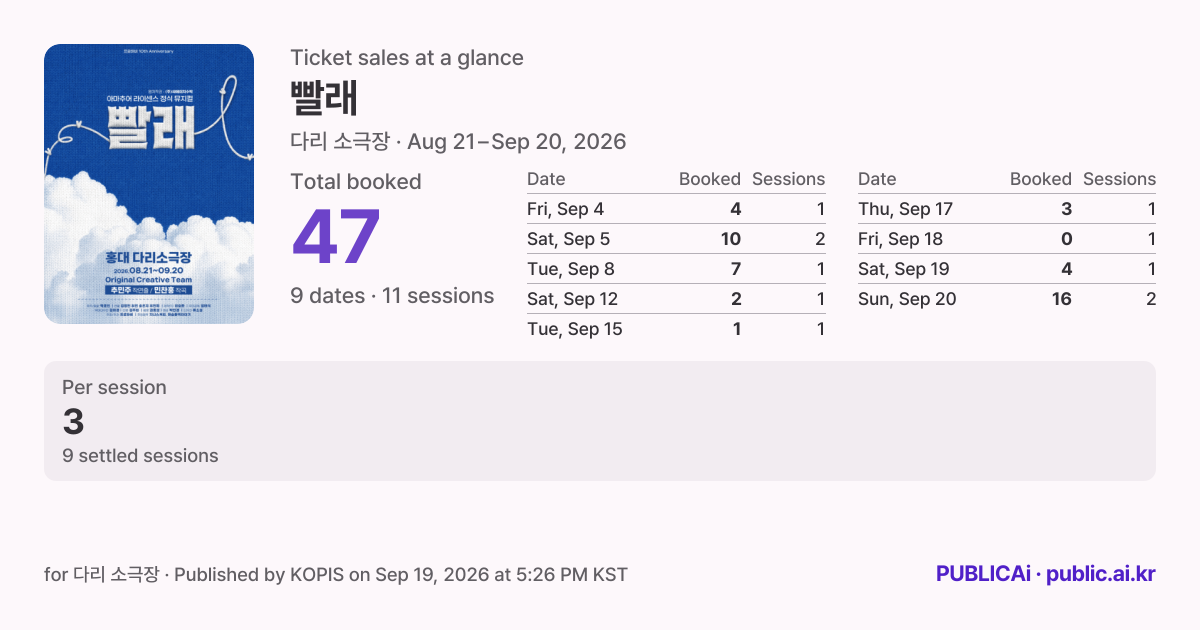1200x630 pixels.
Task: Select the Thu, Sep 17 row
Action: click(1007, 209)
